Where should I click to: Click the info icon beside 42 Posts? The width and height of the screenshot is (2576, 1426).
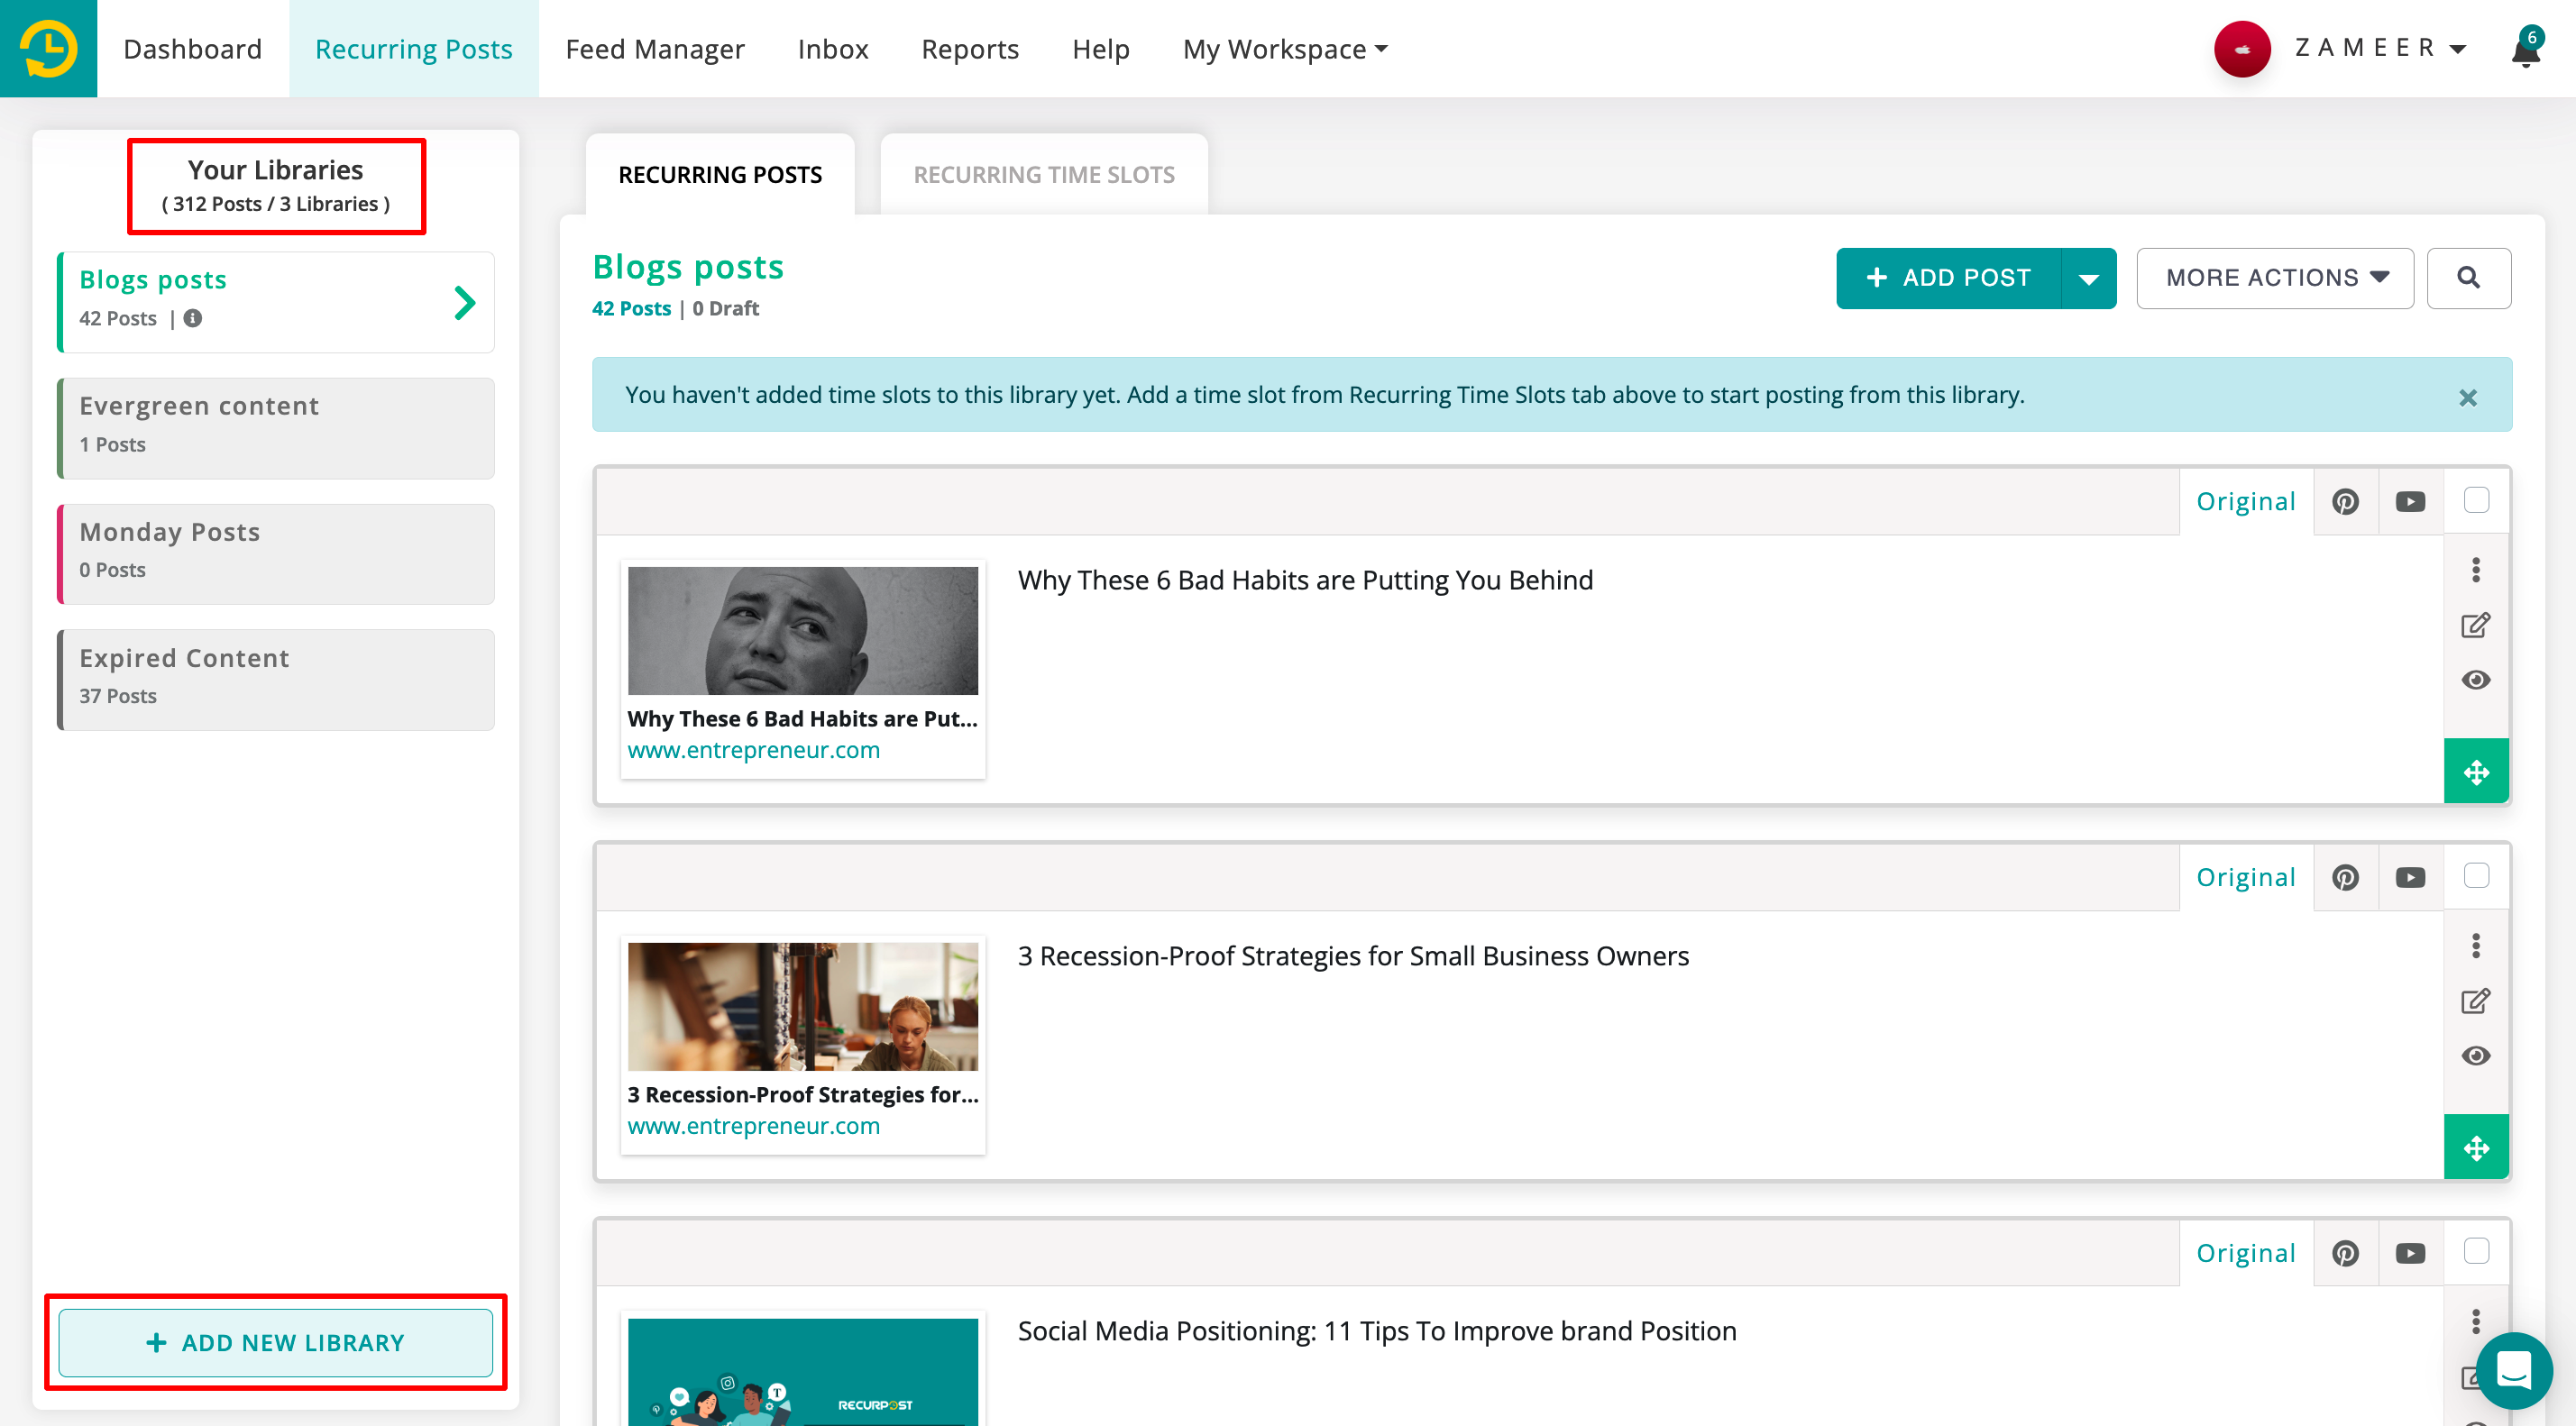(193, 318)
